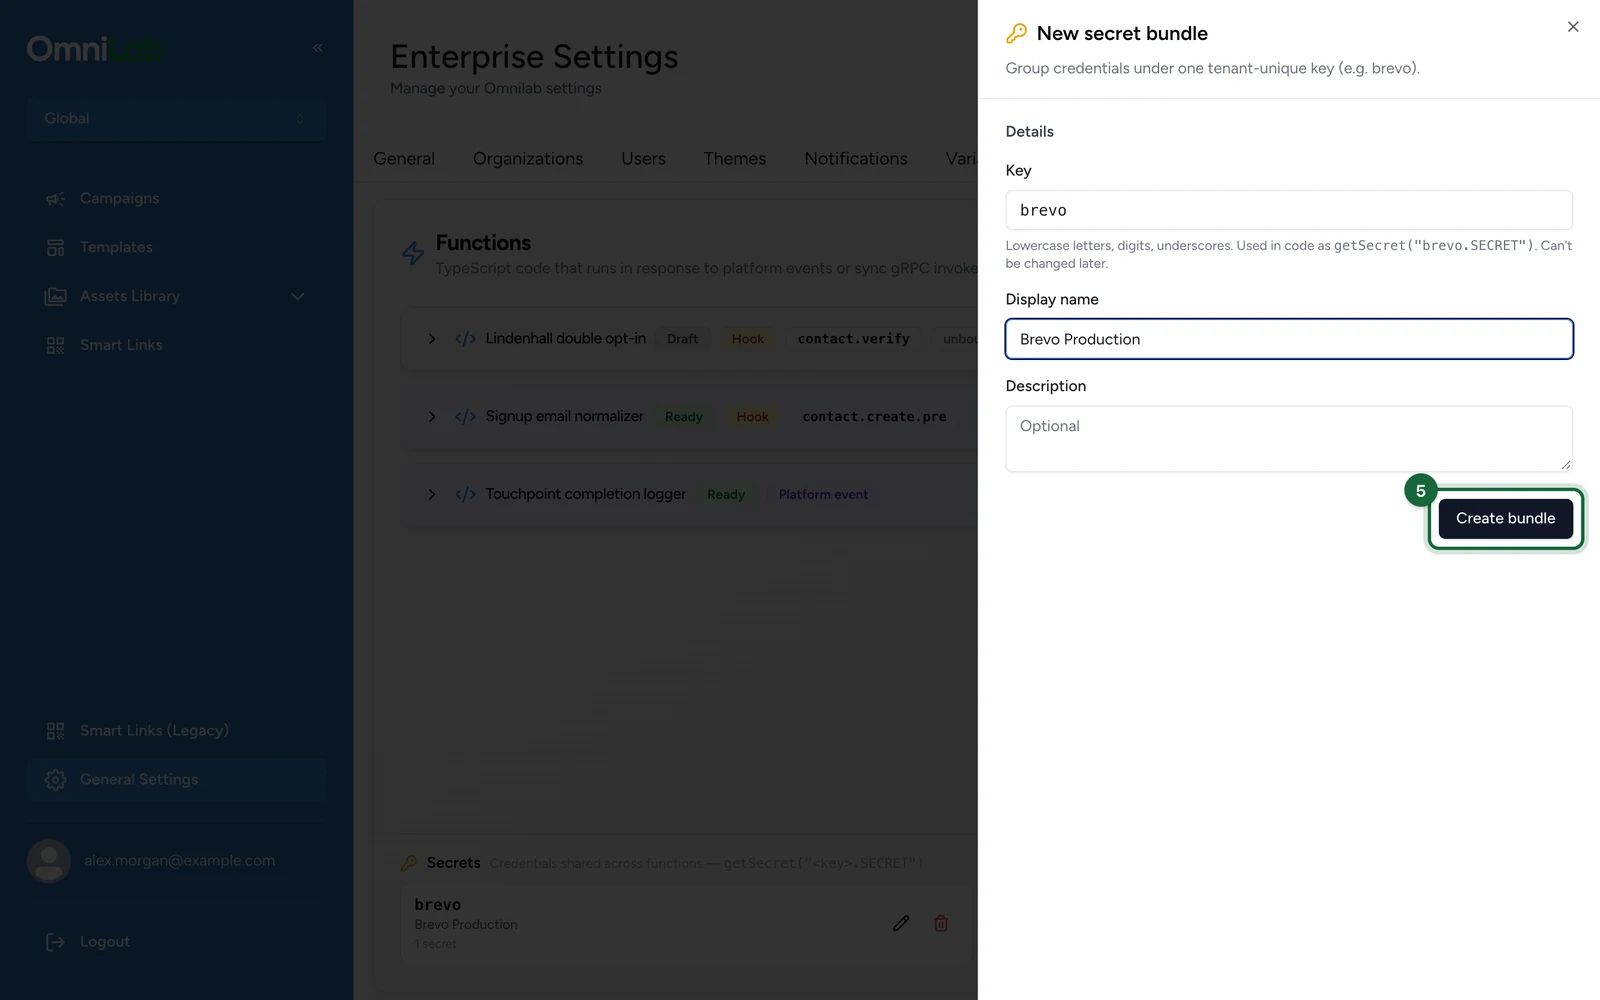Expand the Touchpoint completion logger function row
Screen dimensions: 1600x1000
pyautogui.click(x=432, y=494)
